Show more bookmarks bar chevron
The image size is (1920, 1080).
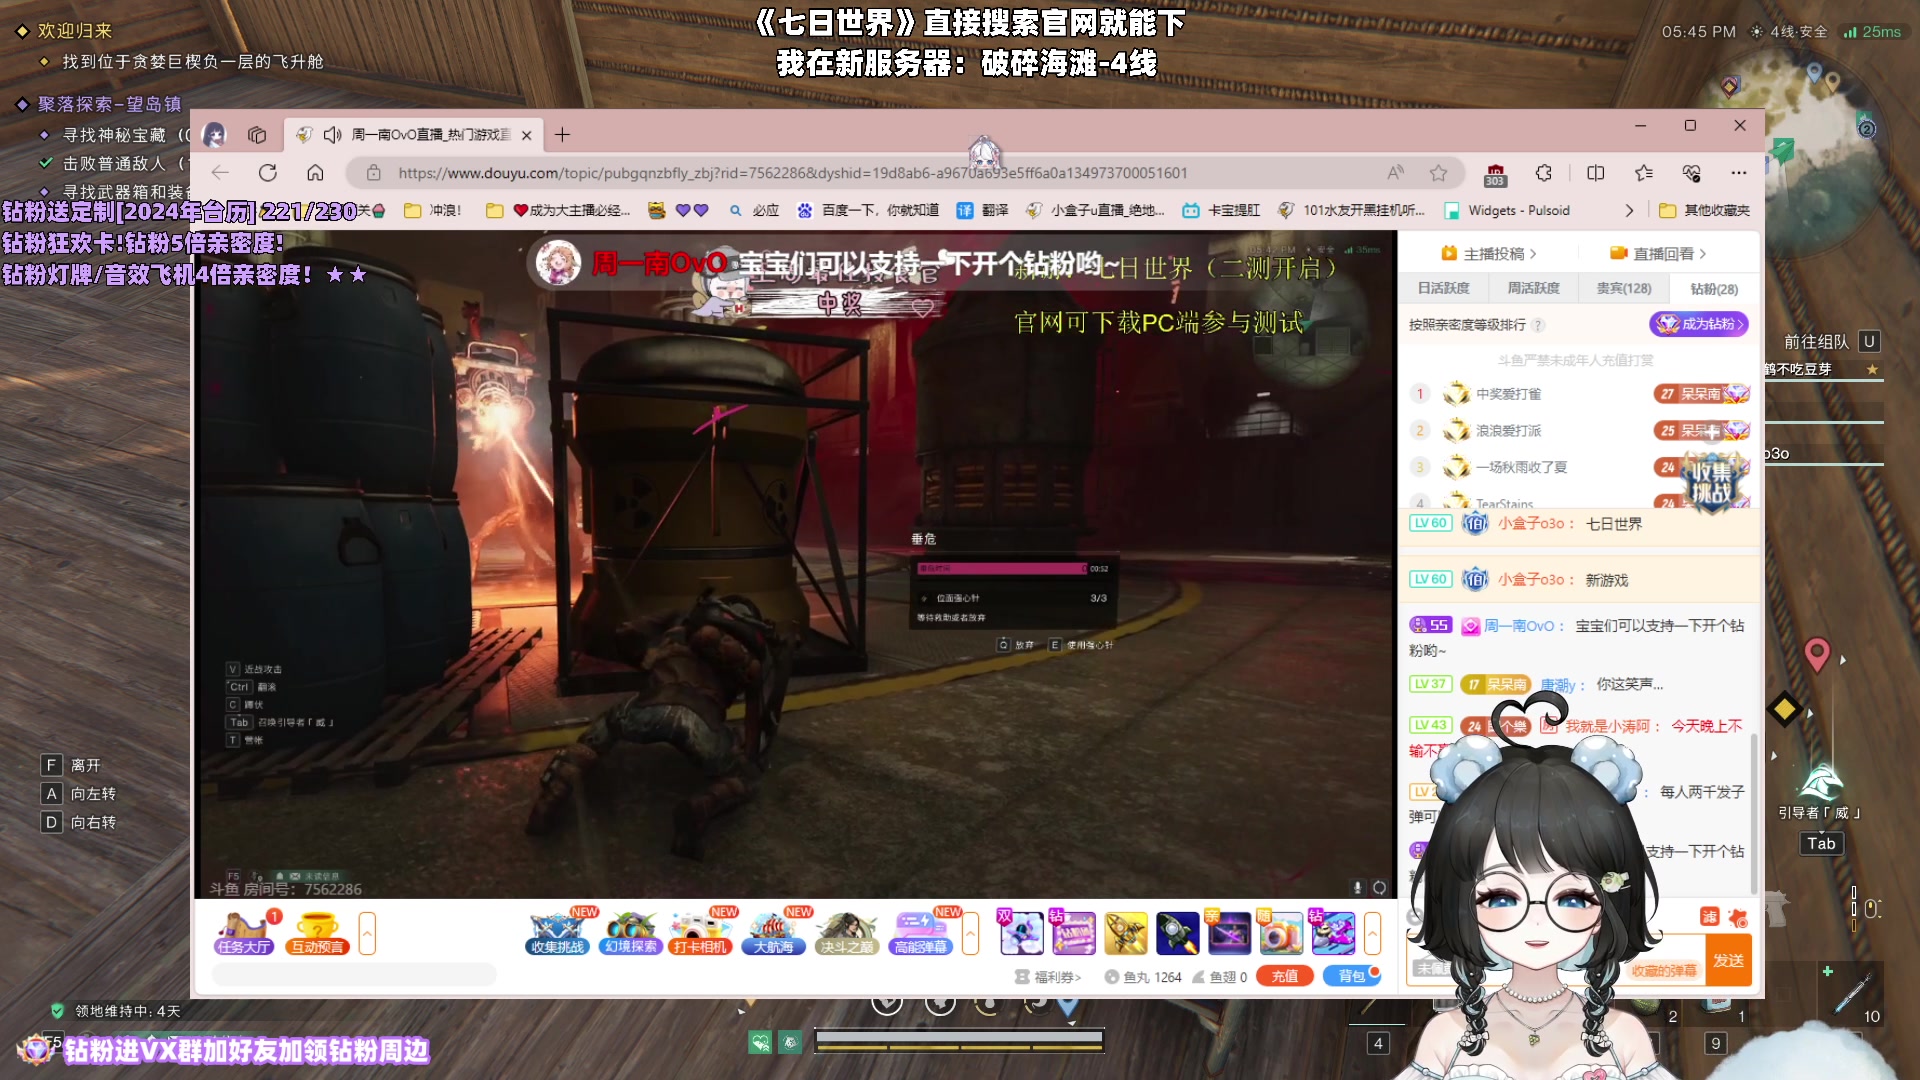(1629, 211)
